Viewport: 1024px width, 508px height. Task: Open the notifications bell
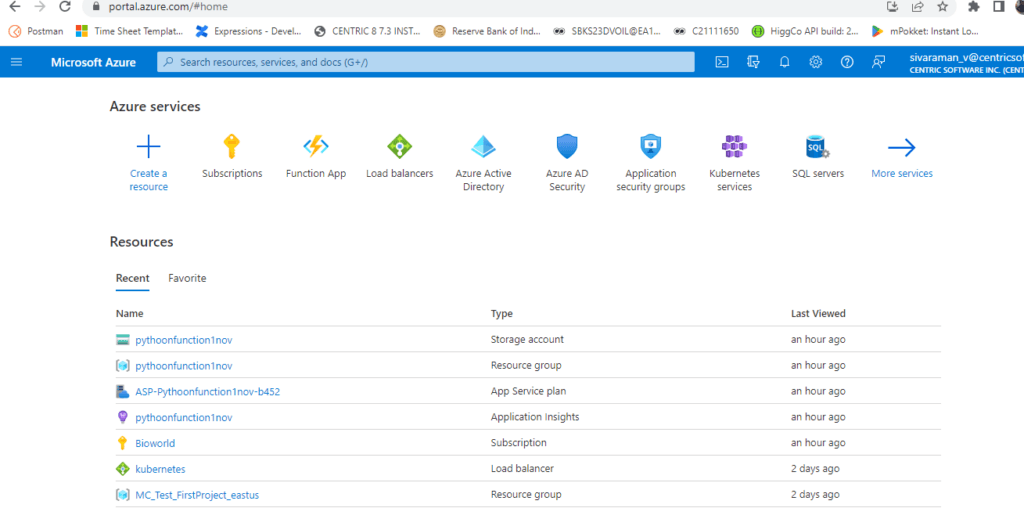point(784,62)
